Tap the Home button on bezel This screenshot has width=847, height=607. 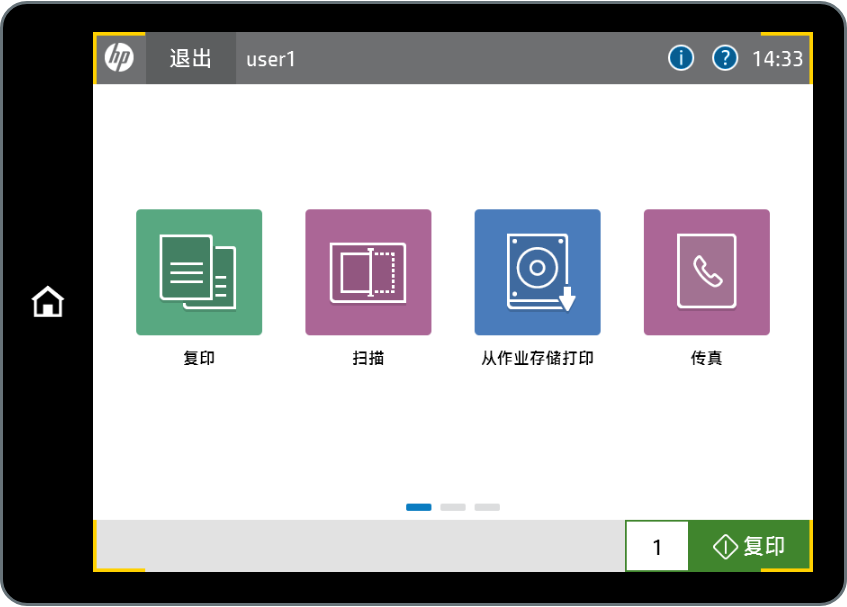click(48, 301)
